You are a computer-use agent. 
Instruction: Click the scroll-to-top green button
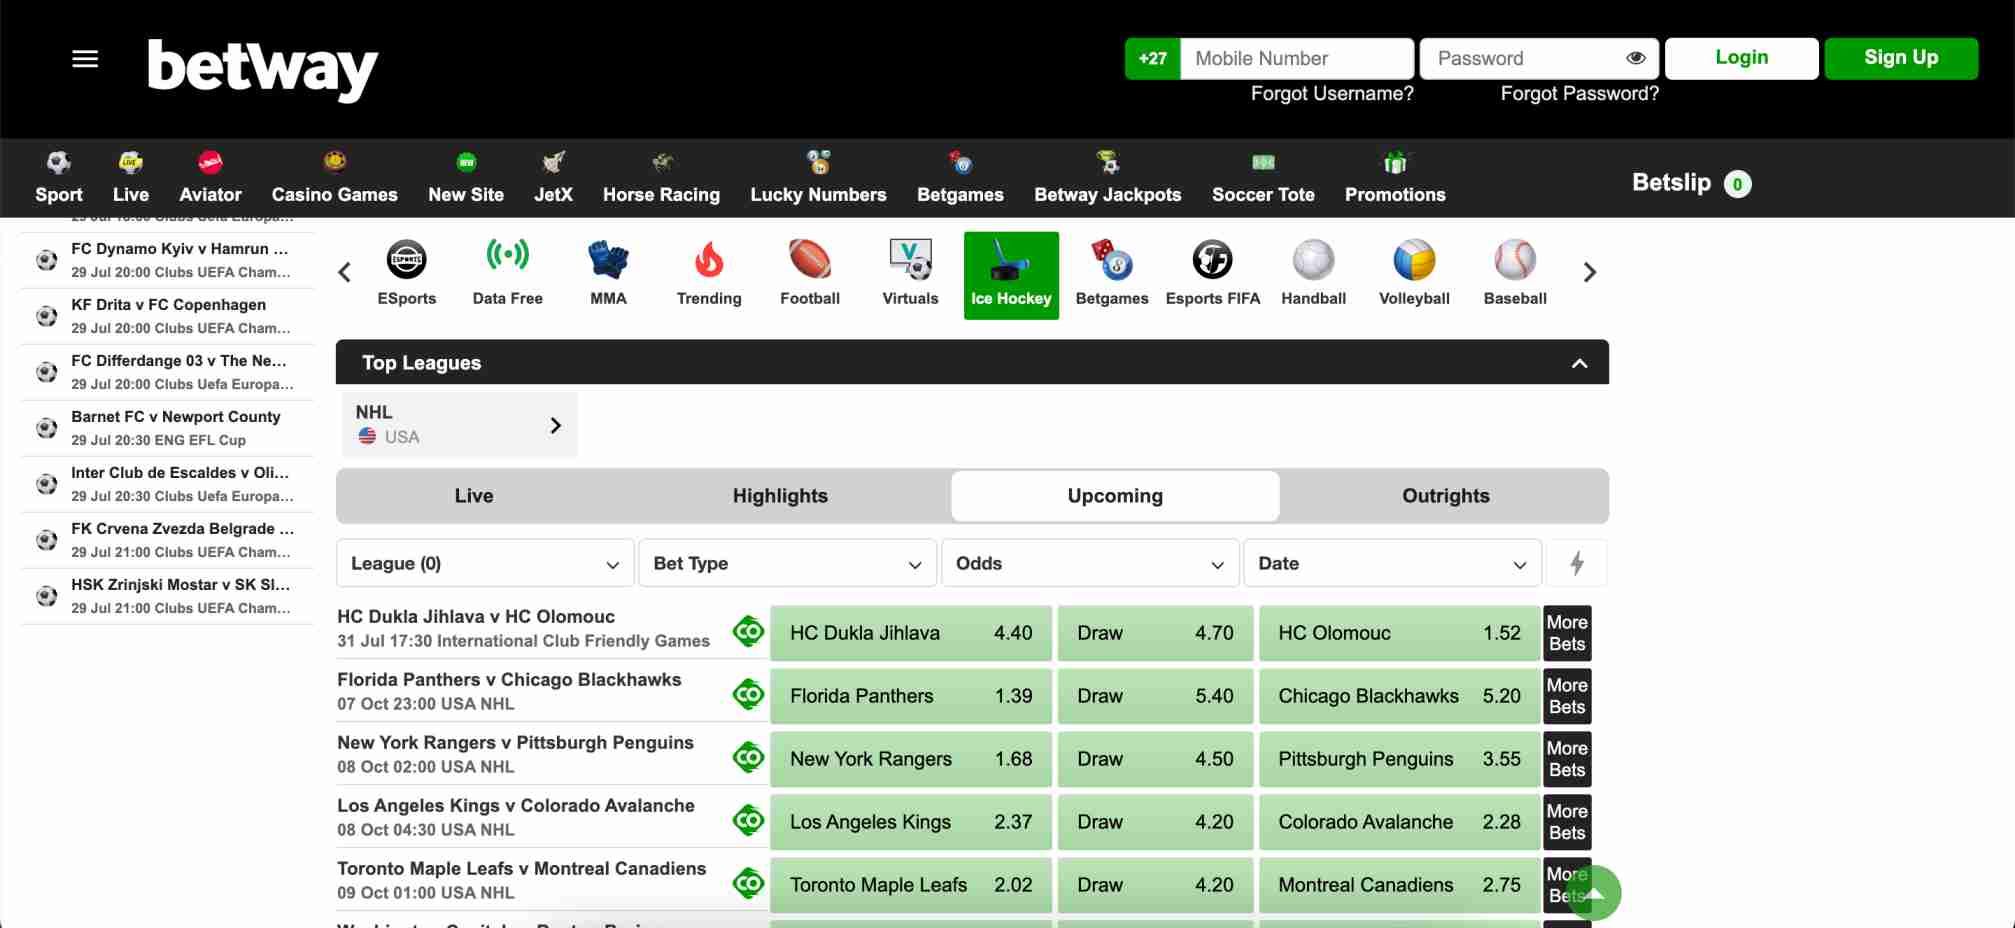click(1593, 893)
